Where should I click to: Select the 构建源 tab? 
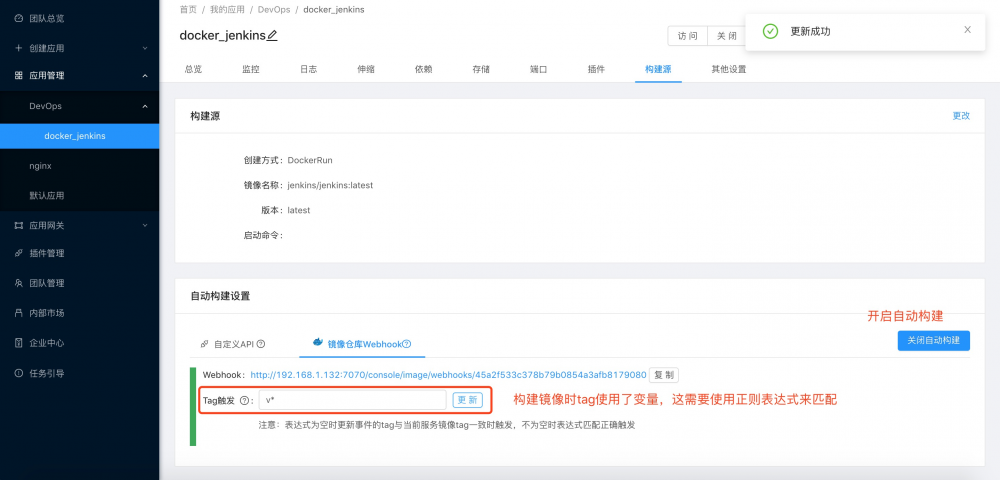pos(658,69)
